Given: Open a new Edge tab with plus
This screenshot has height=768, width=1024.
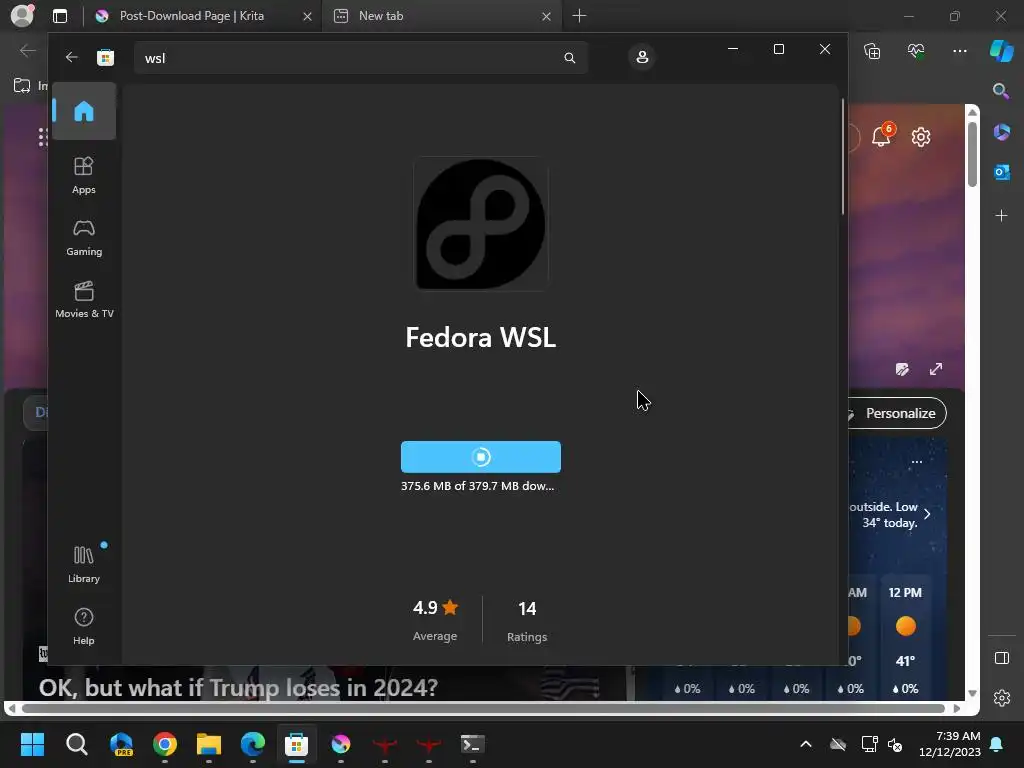Looking at the screenshot, I should point(579,16).
